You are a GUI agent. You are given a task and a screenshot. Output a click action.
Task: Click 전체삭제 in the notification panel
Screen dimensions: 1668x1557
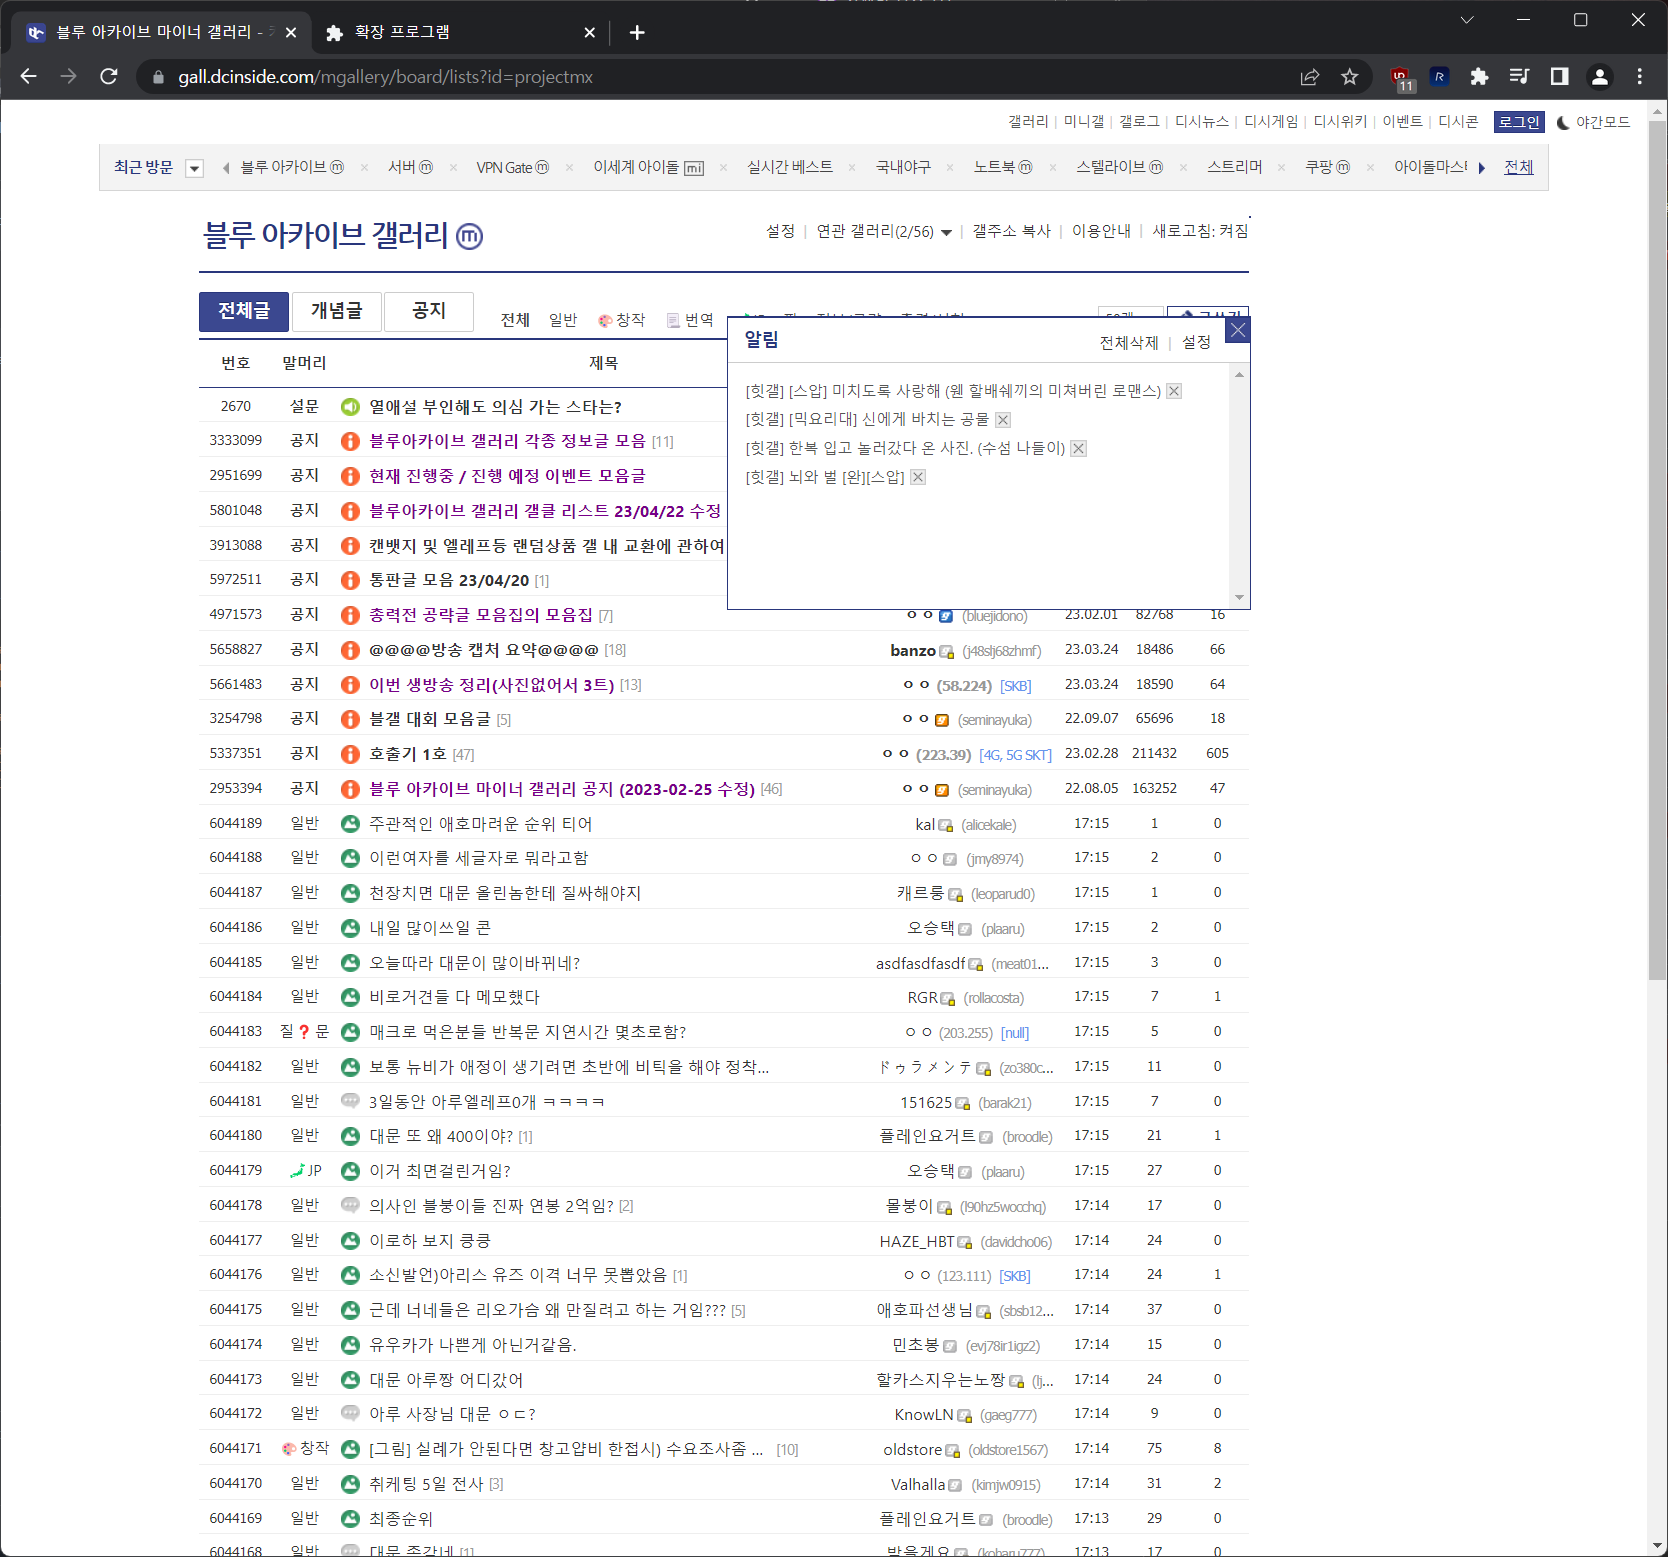click(1128, 342)
